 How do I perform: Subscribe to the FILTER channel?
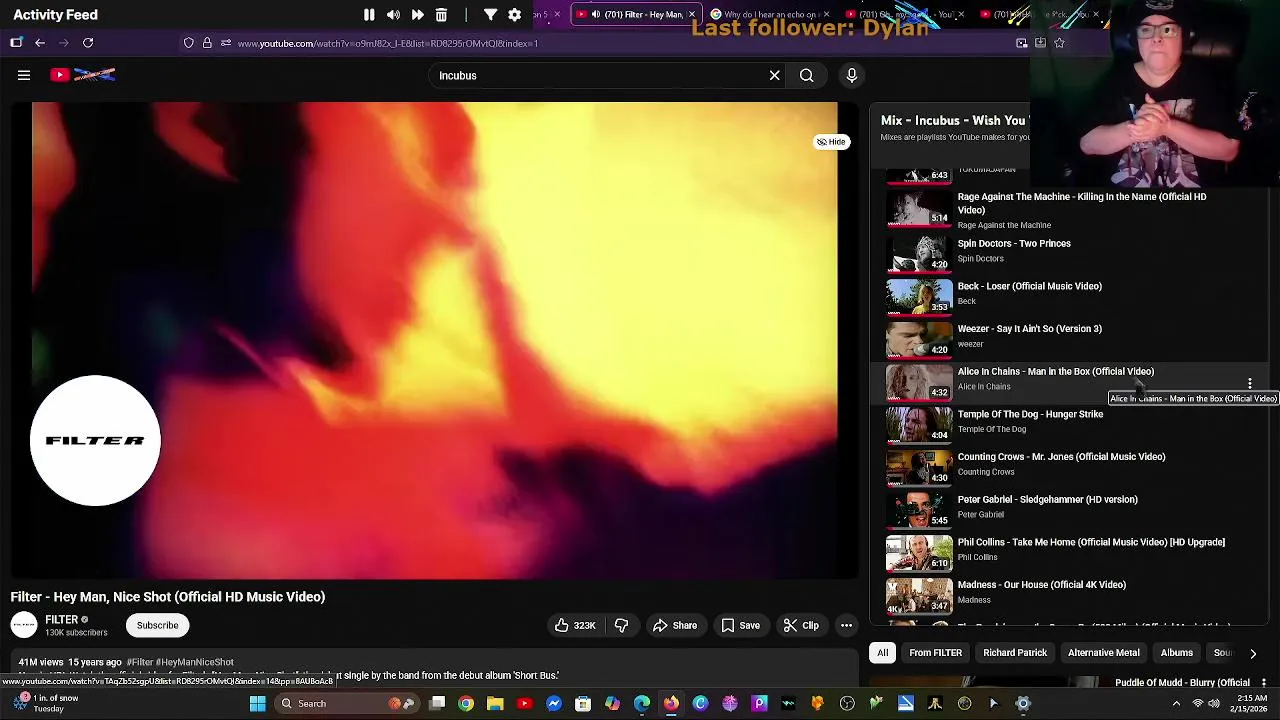157,625
